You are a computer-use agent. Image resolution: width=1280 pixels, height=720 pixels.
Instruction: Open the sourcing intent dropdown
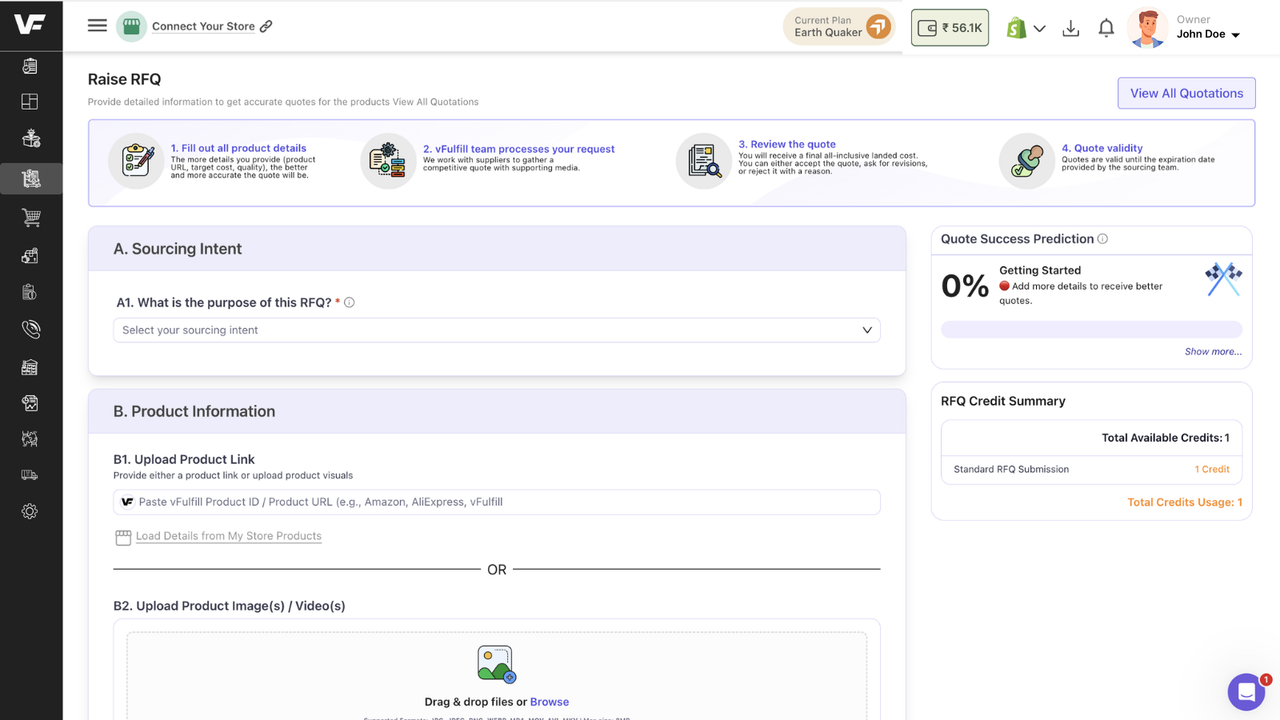[x=497, y=330]
